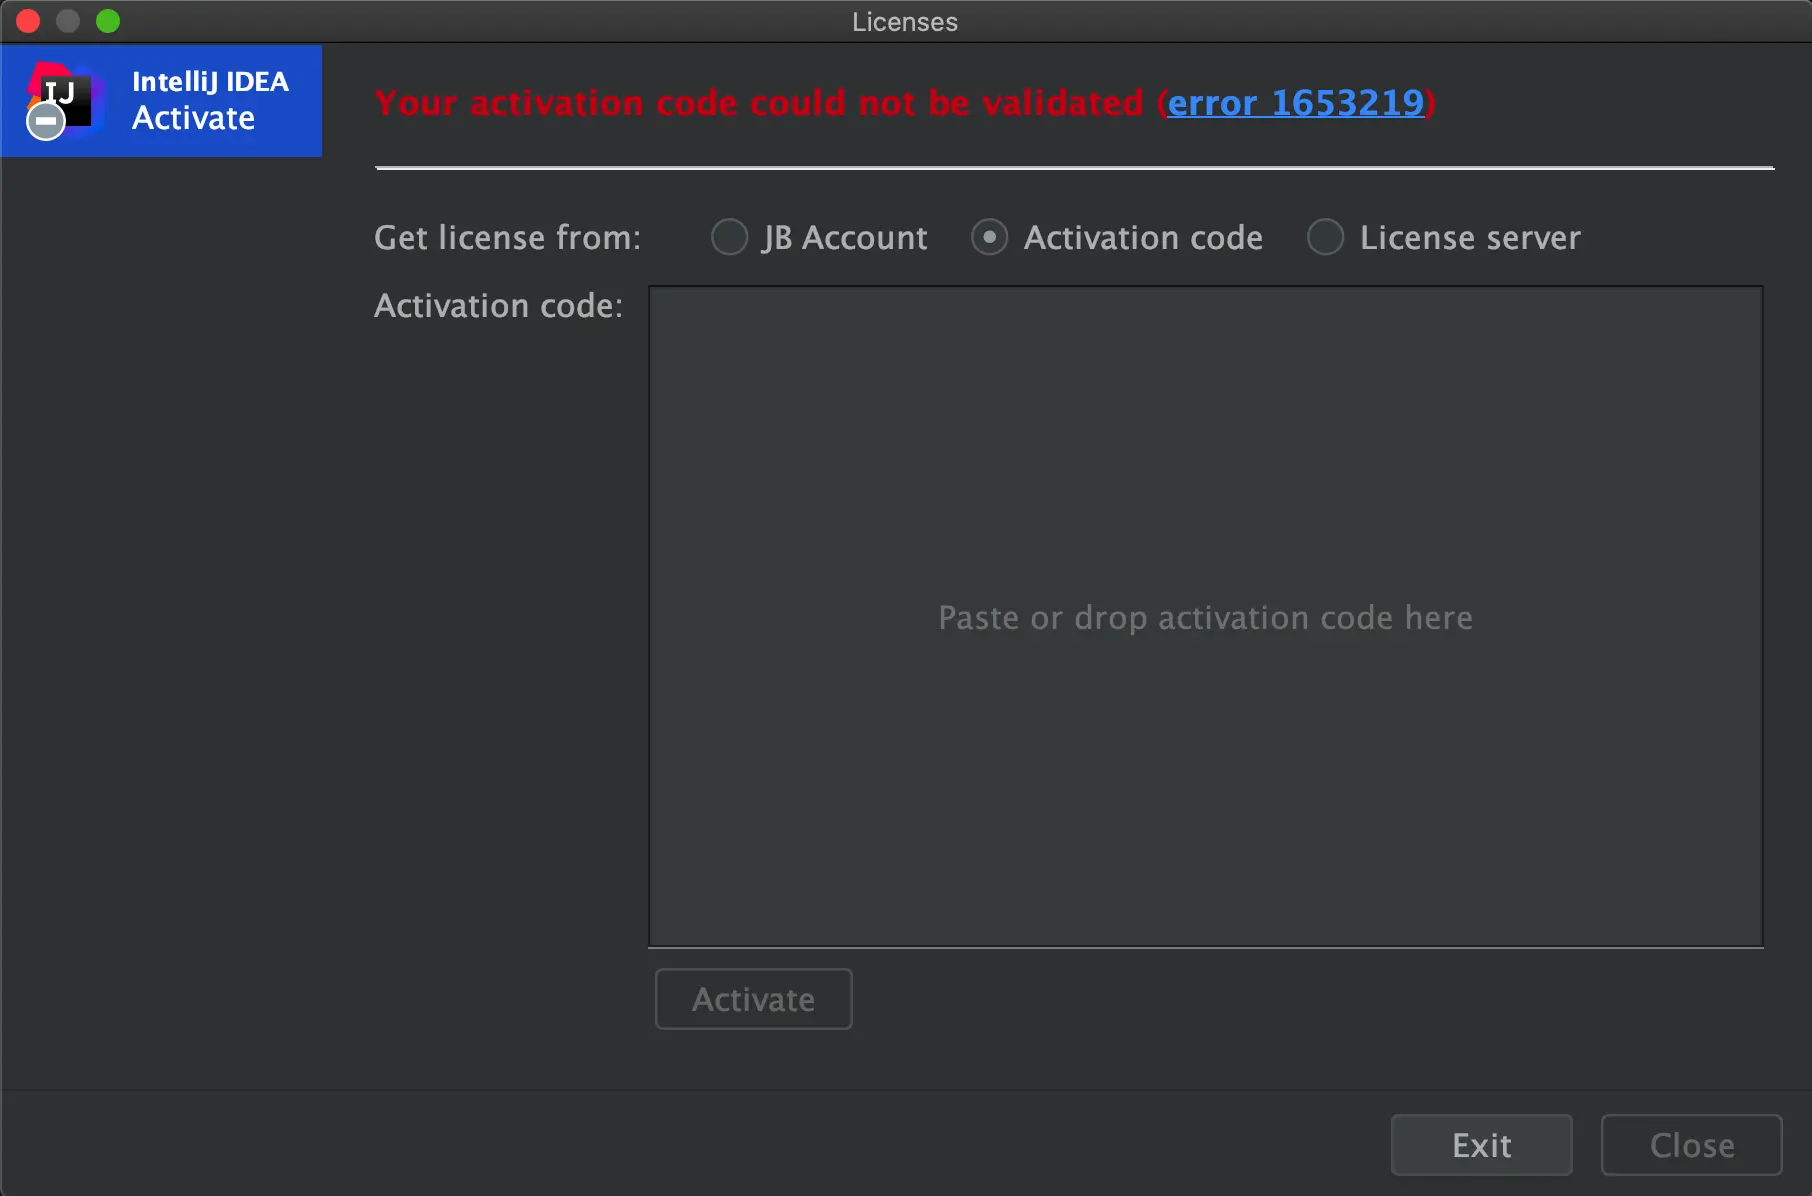Click the Get license from label
The image size is (1812, 1196).
tap(506, 237)
